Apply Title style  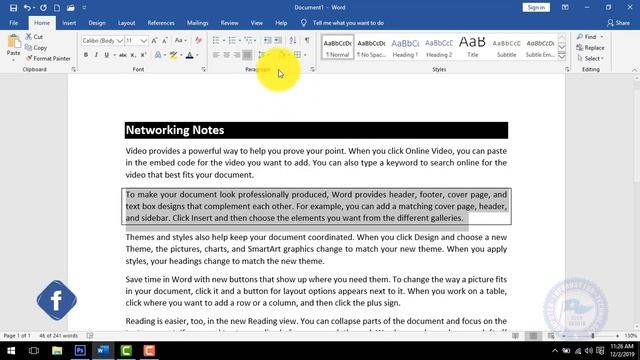pyautogui.click(x=472, y=47)
